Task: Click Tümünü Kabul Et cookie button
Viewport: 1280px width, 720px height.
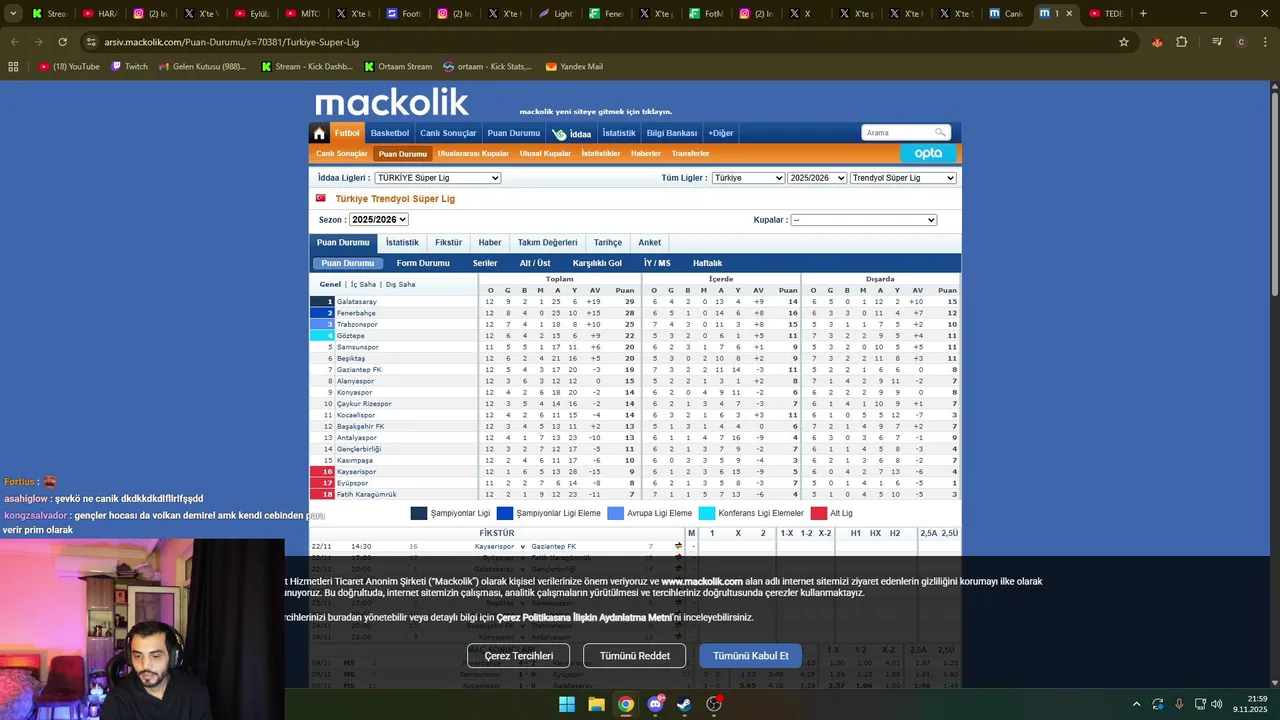Action: 750,656
